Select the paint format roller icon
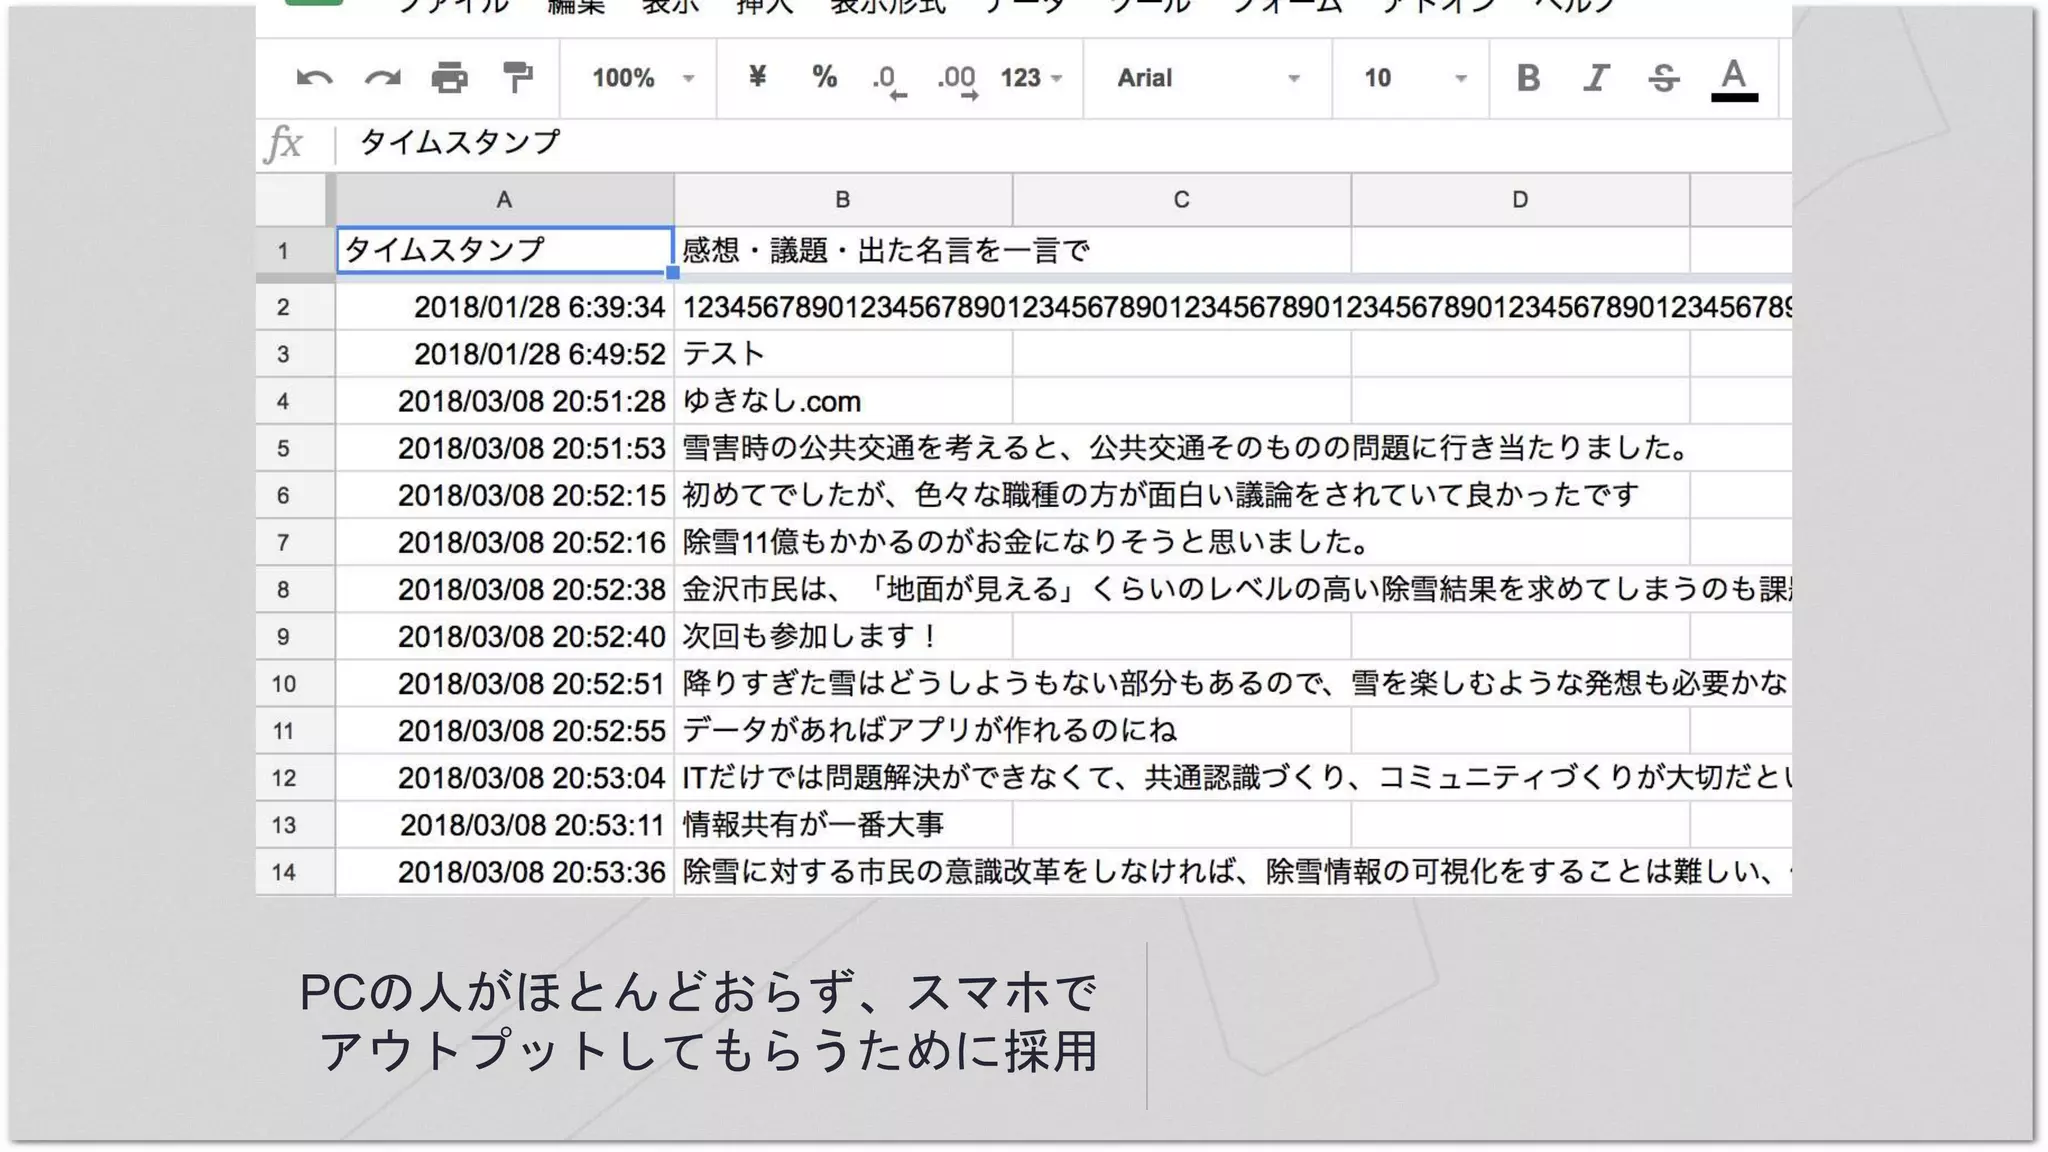Screen dimensions: 2048x1152 coord(517,78)
